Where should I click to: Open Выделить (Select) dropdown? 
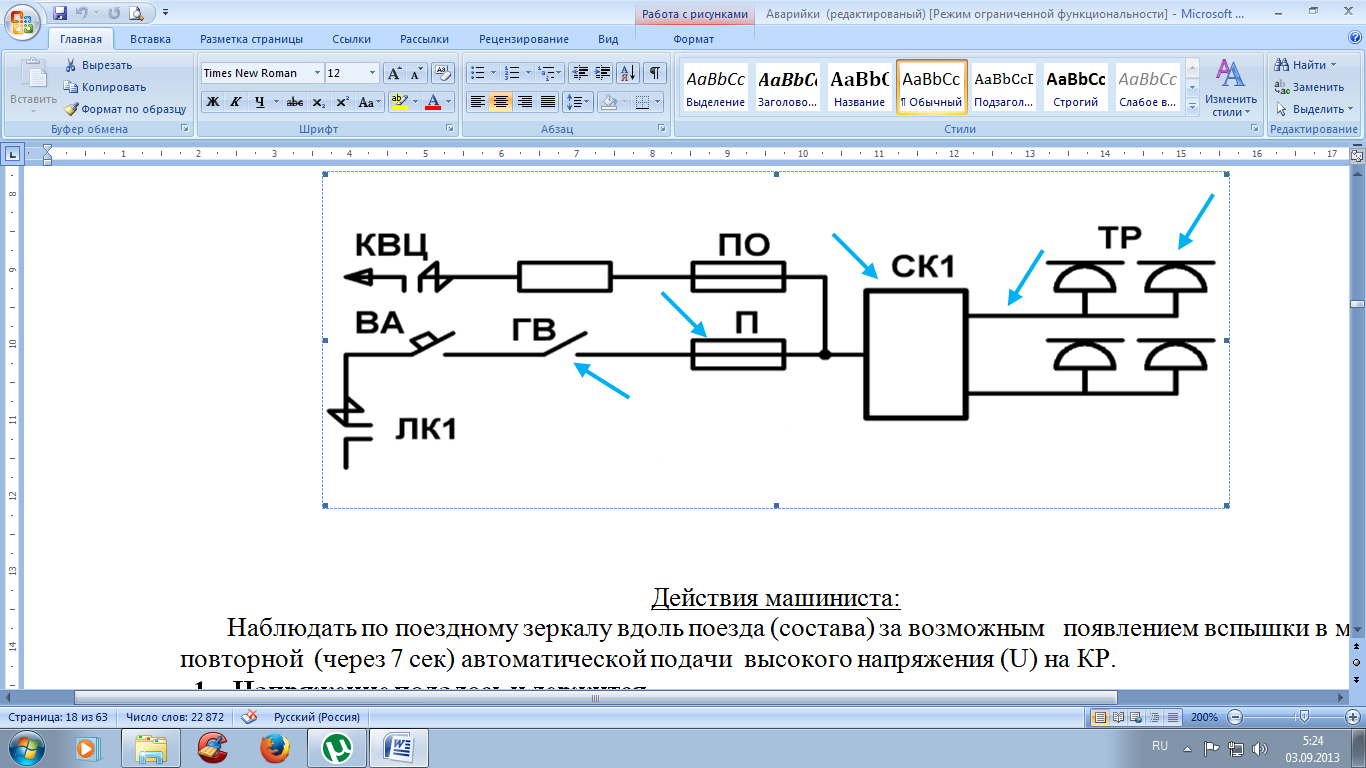[x=1313, y=109]
